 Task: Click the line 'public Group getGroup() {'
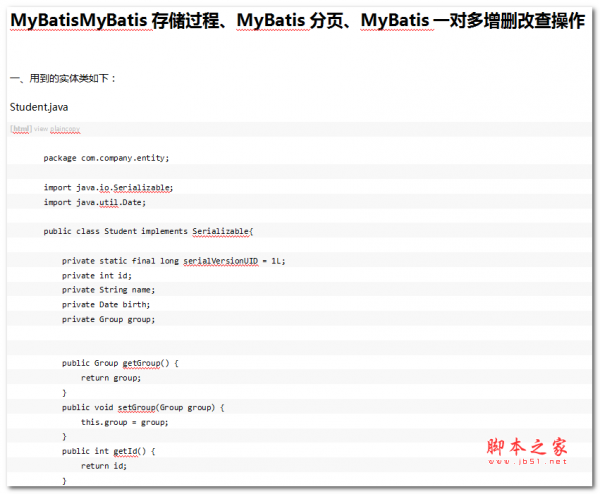tap(120, 363)
